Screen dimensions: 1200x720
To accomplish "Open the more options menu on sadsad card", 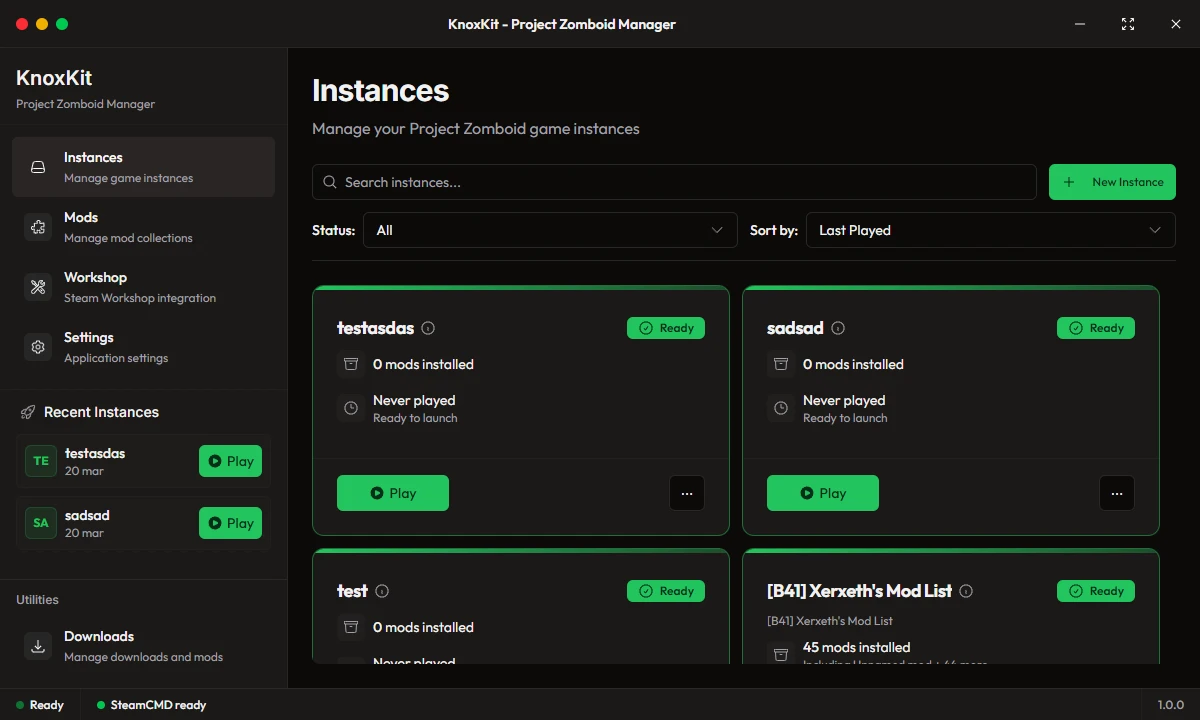I will point(1117,493).
